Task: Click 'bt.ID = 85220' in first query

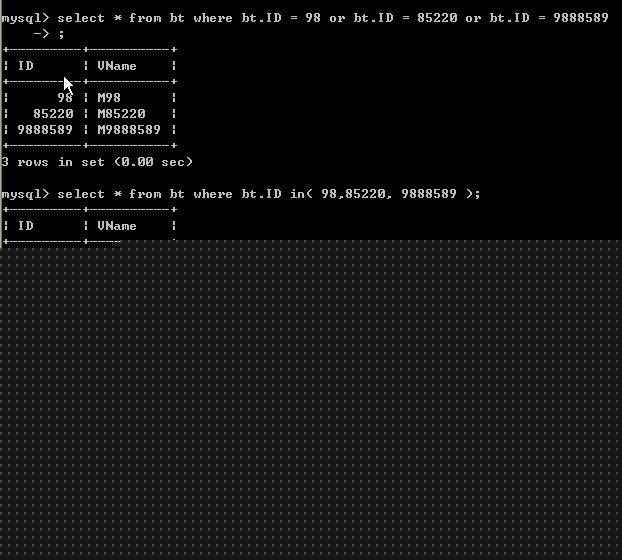Action: click(x=405, y=18)
